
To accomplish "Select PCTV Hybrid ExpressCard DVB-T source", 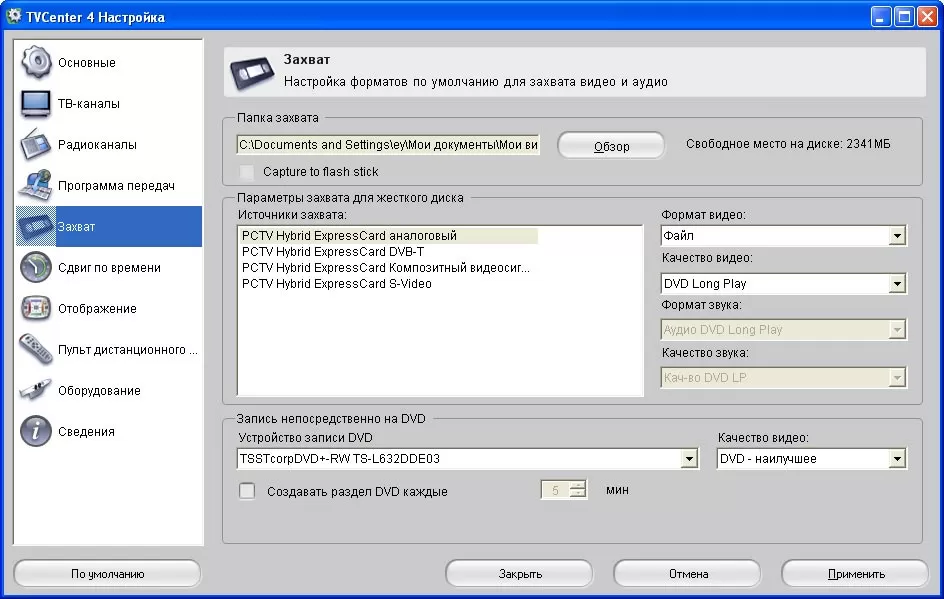I will click(x=332, y=252).
